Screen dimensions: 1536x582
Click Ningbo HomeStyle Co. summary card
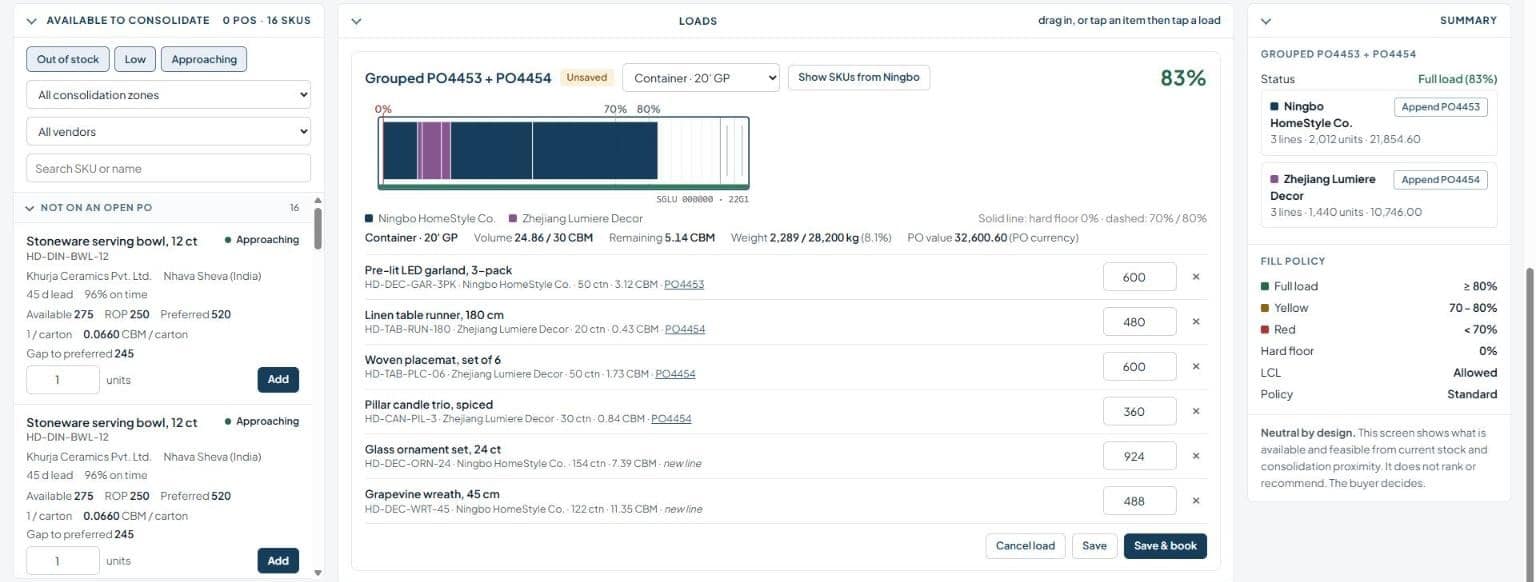coord(1378,122)
